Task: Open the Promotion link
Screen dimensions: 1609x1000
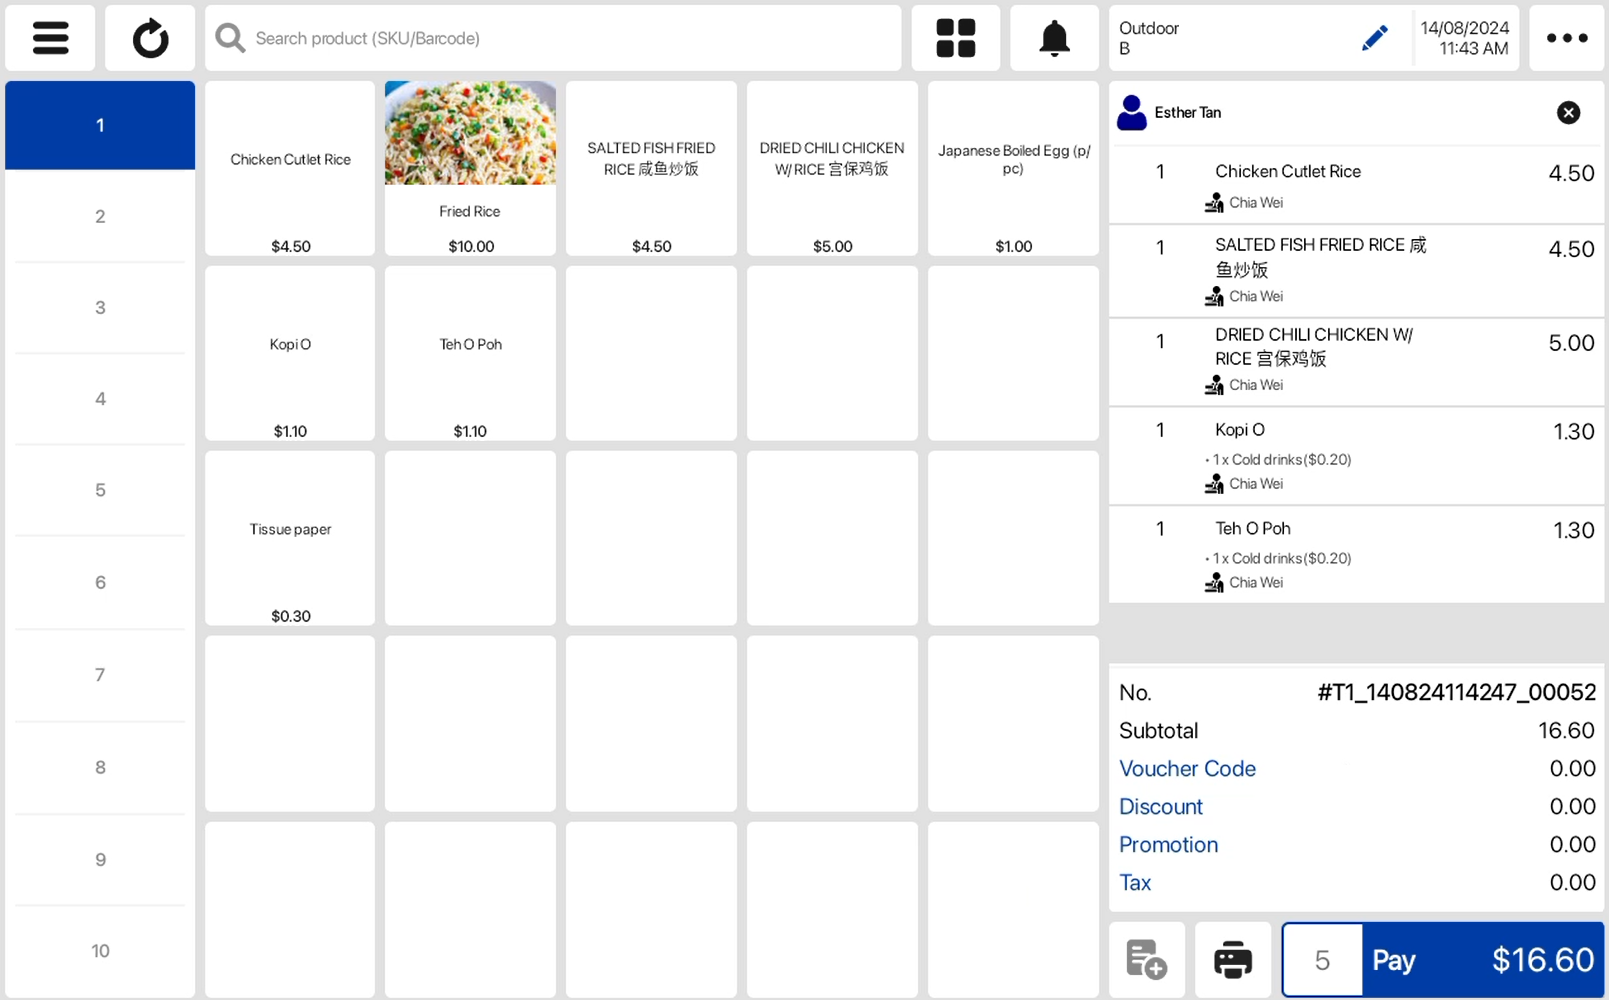Action: click(1168, 844)
